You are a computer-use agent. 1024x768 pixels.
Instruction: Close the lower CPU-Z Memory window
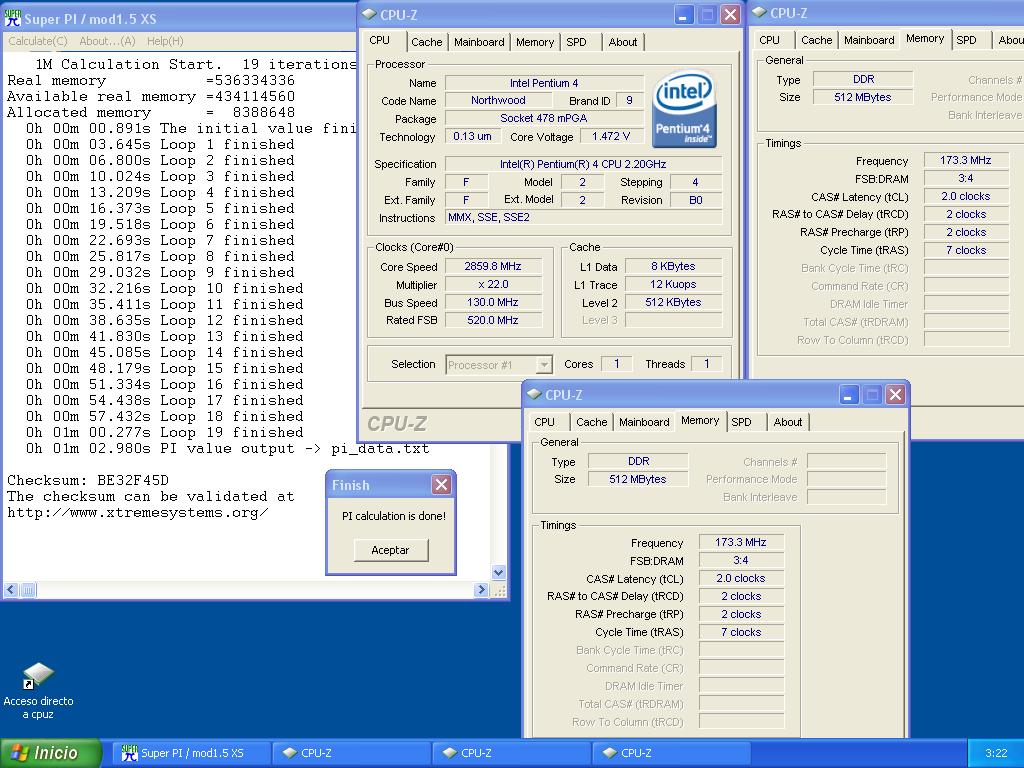895,394
